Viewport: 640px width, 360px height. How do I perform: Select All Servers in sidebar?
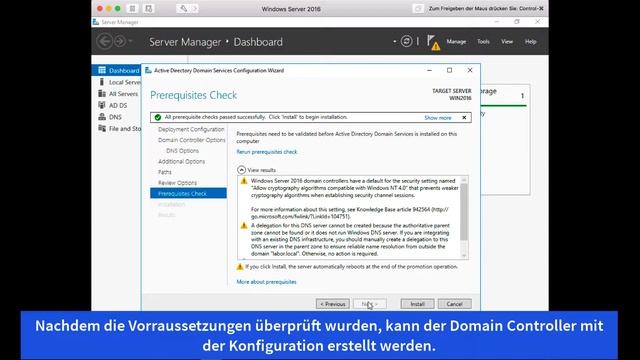116,93
